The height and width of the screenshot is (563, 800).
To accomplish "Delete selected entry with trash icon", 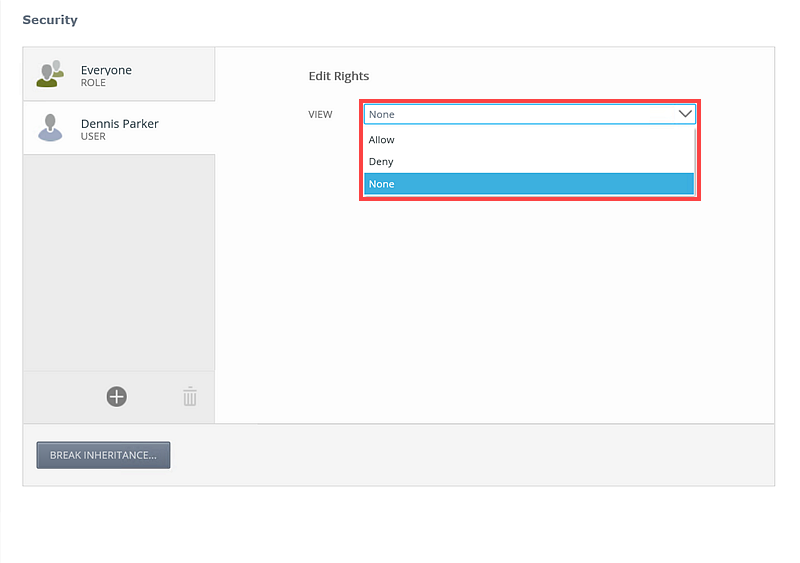I will pyautogui.click(x=190, y=397).
